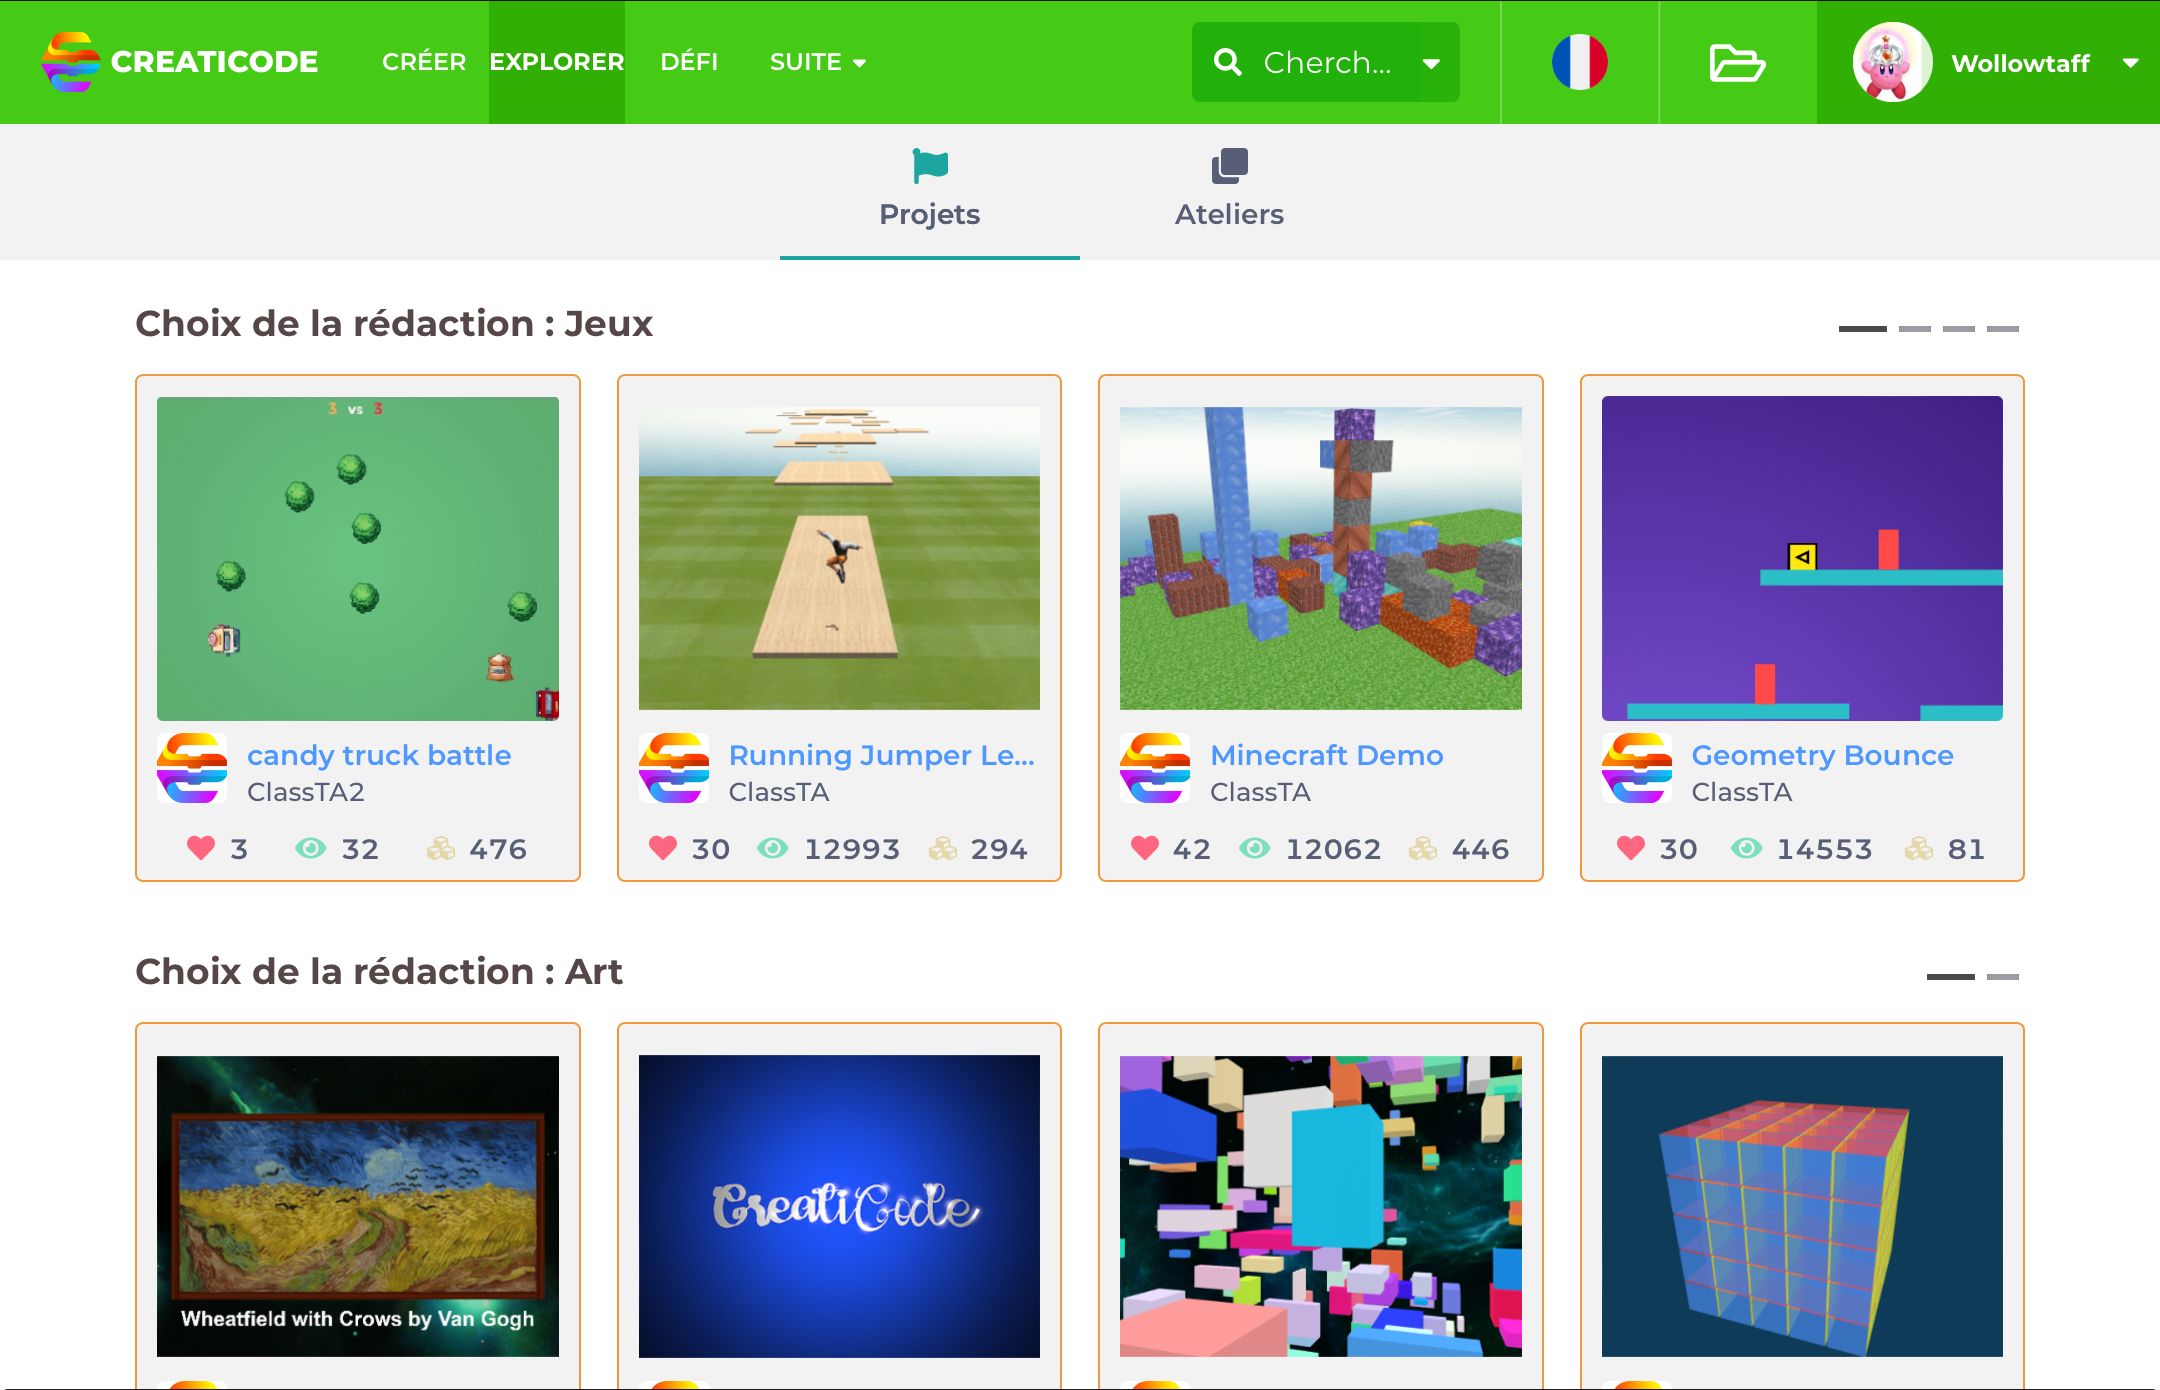Click the Minecraft Demo title link
This screenshot has width=2160, height=1390.
[1327, 755]
